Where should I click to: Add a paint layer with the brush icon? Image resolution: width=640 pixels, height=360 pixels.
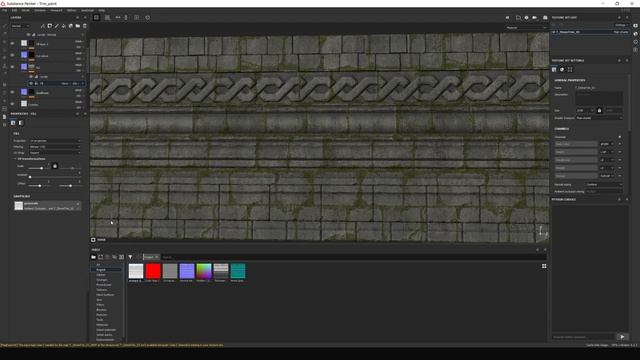[x=56, y=26]
